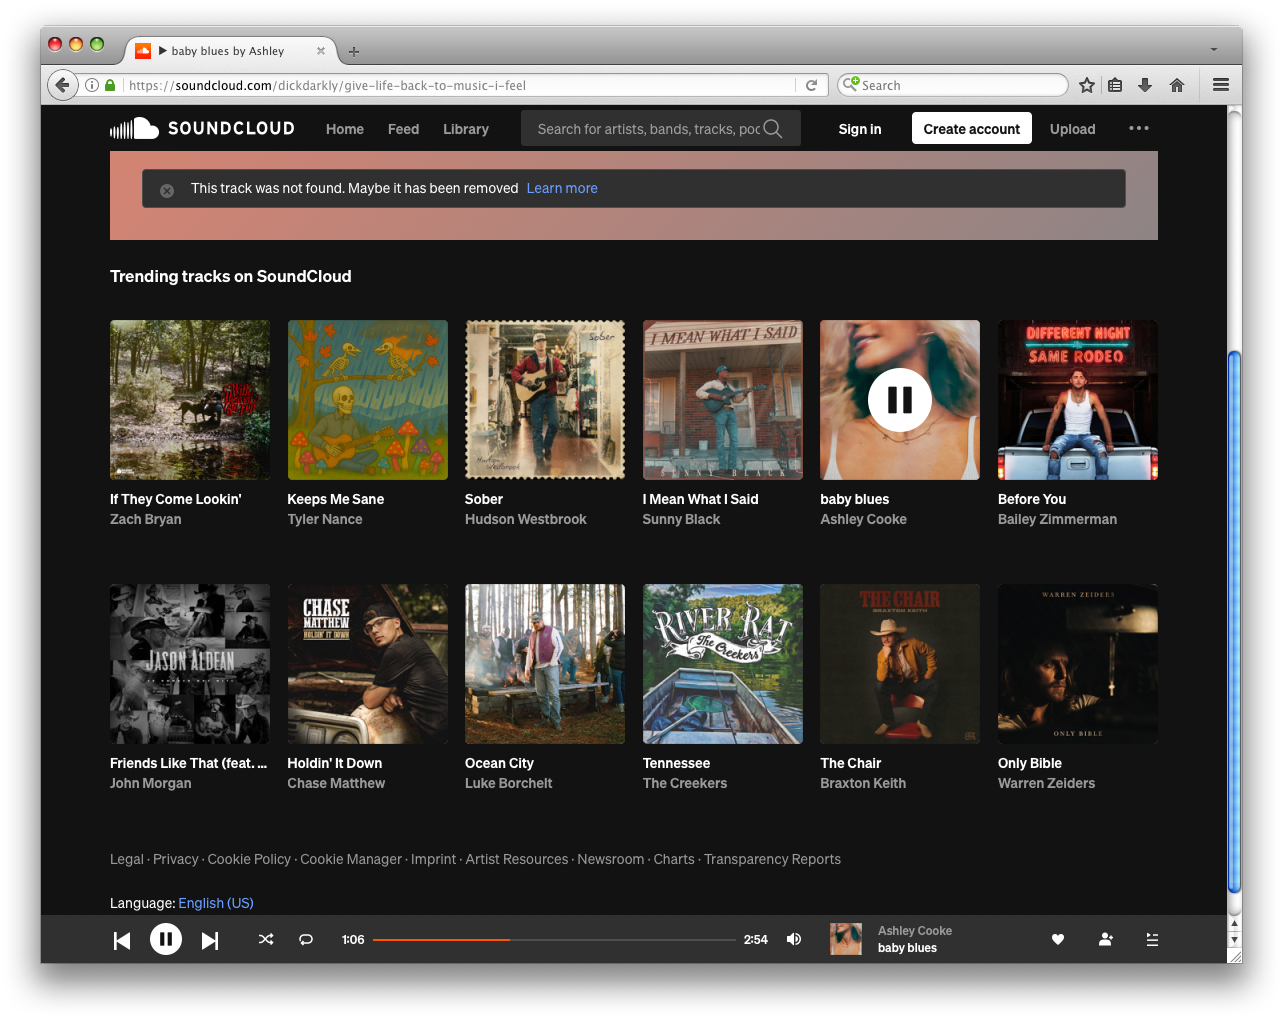Open the Jason Aldean cover thumbnail
The image size is (1283, 1019).
(x=190, y=664)
